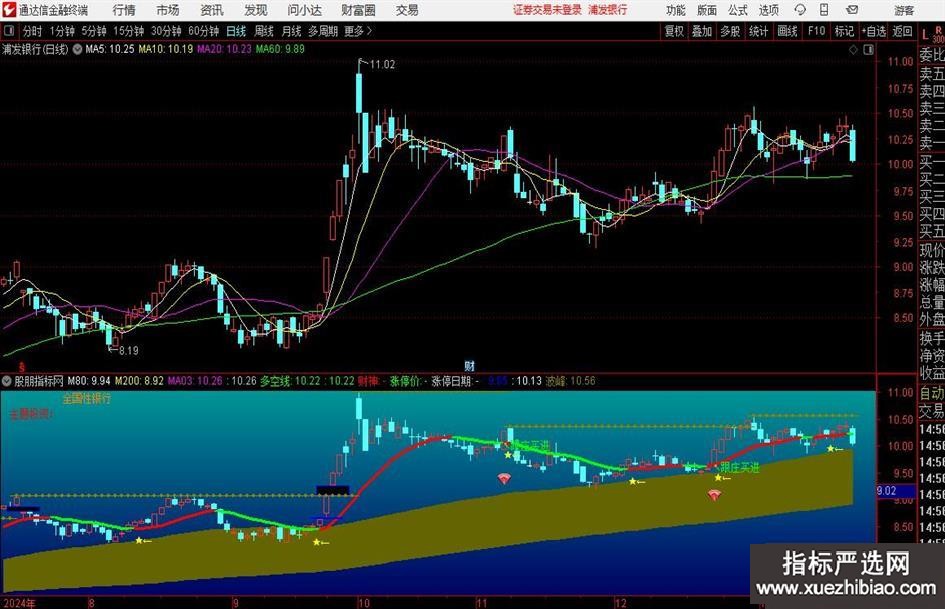Click the 多股 toolbar button
This screenshot has height=609, width=945.
pos(730,31)
